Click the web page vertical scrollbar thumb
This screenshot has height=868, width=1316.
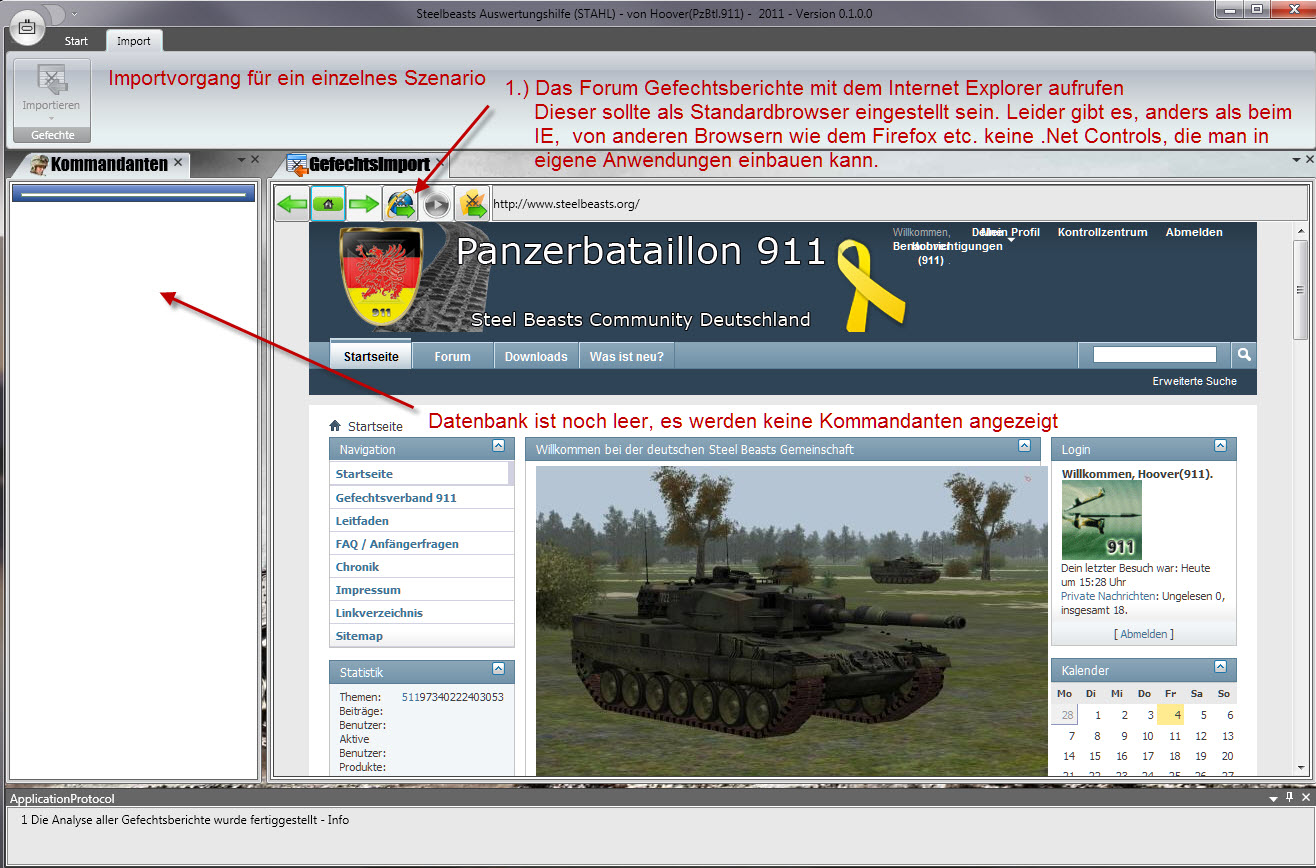1300,290
